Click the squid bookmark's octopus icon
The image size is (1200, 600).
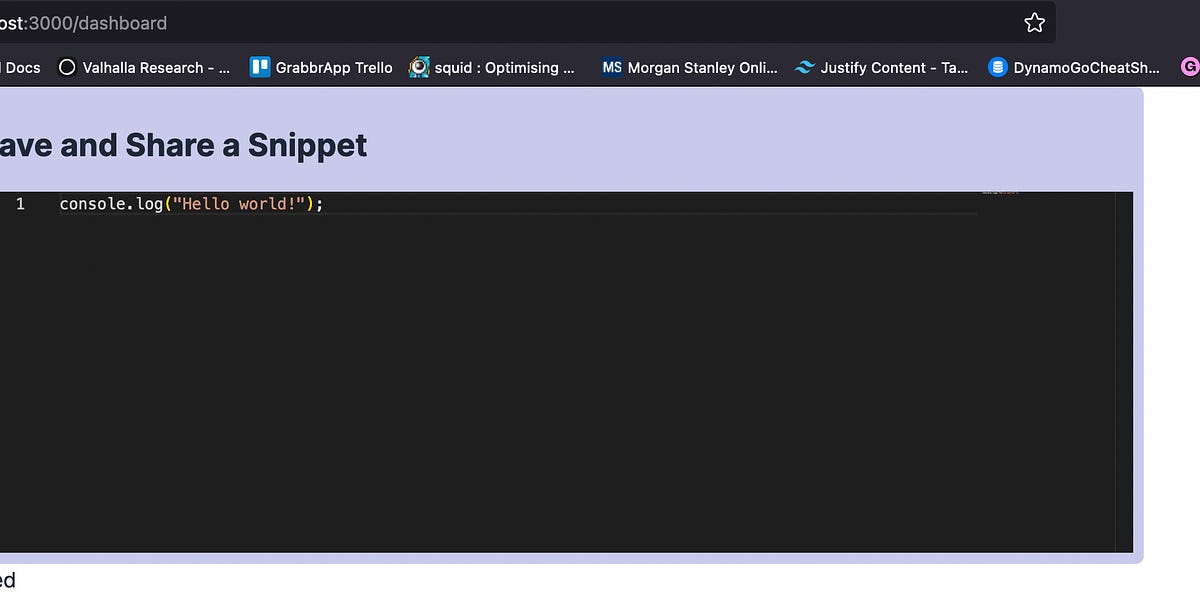coord(419,67)
